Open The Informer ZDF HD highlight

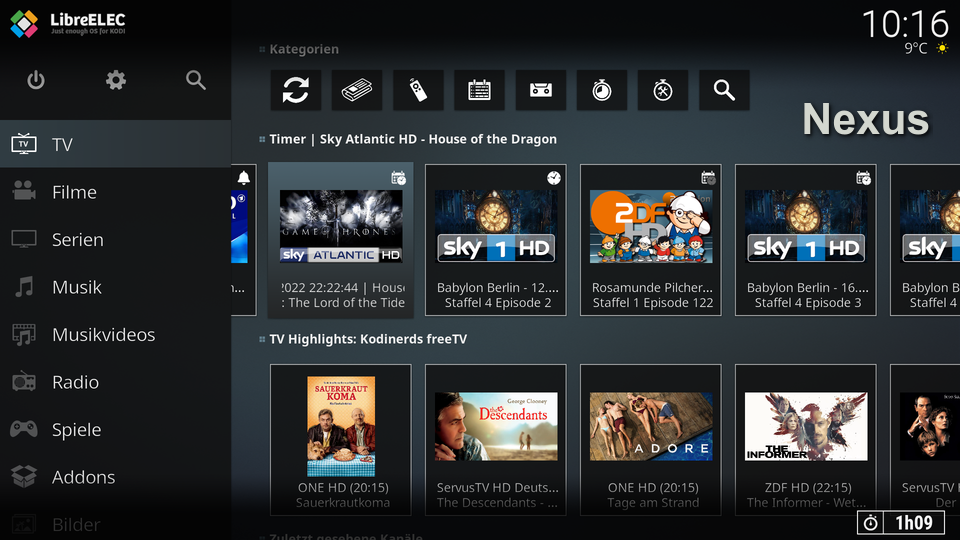coord(806,440)
